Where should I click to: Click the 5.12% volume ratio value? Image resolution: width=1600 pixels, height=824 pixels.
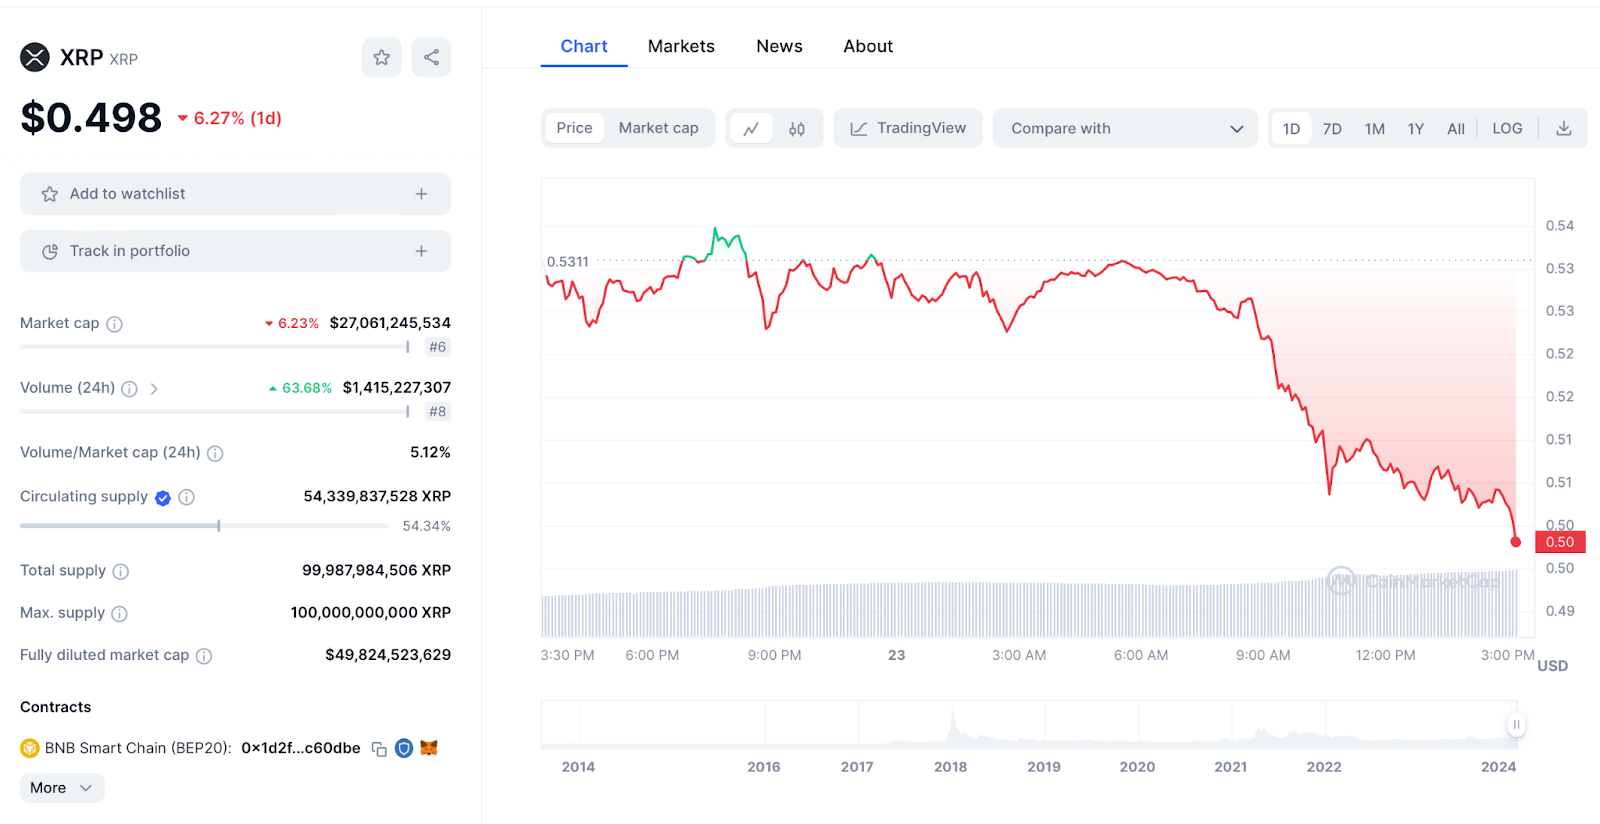(430, 452)
